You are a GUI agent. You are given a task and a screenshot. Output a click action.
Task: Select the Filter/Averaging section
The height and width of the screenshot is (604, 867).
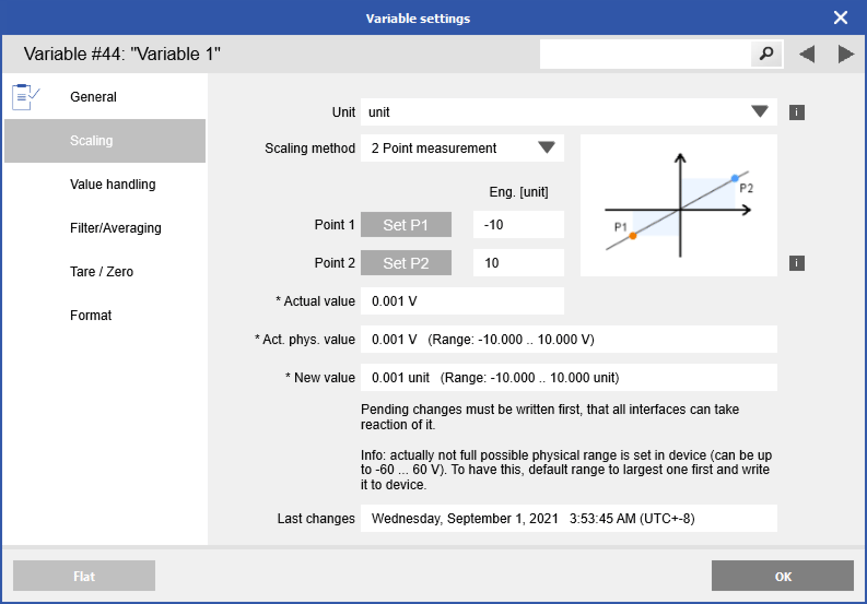[113, 227]
